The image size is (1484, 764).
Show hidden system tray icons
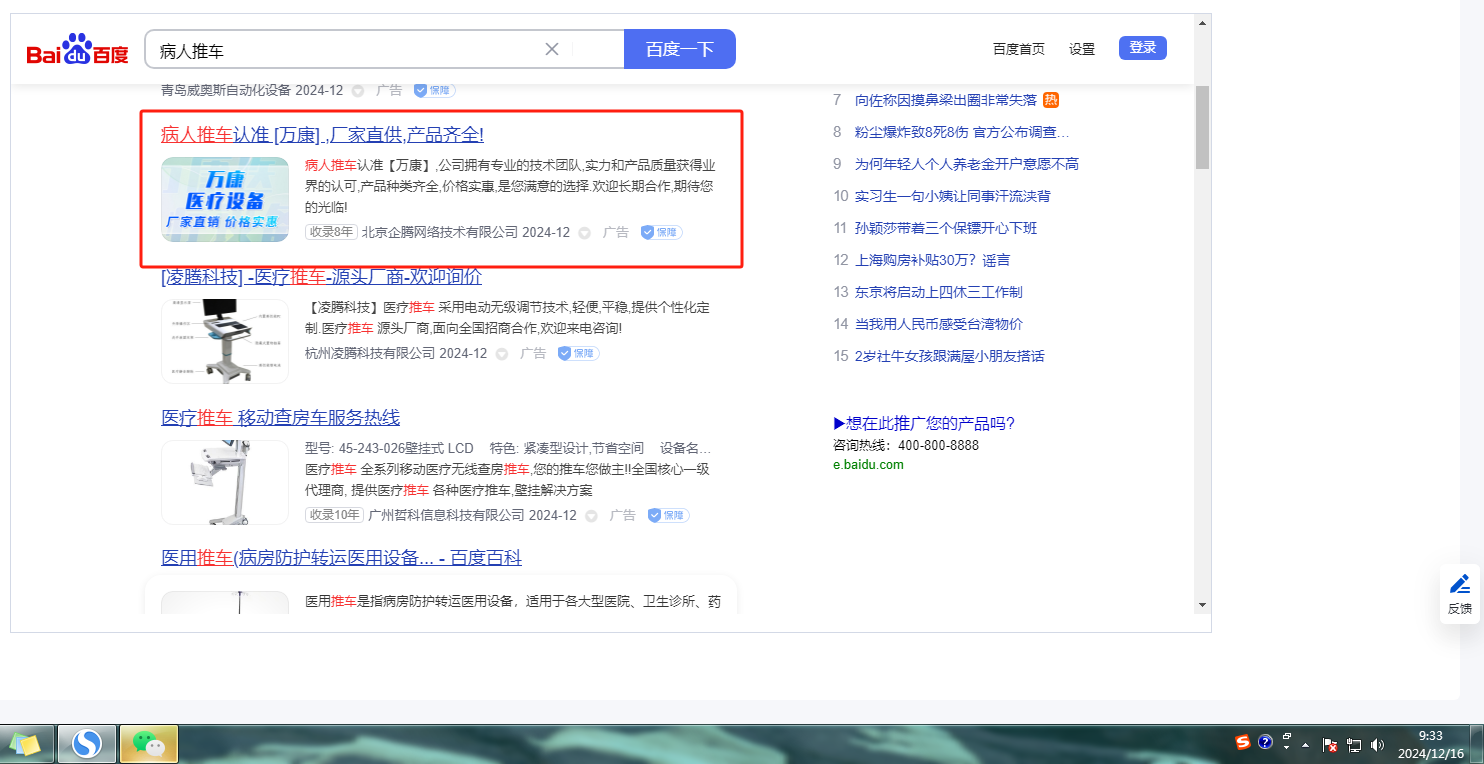pyautogui.click(x=1305, y=744)
